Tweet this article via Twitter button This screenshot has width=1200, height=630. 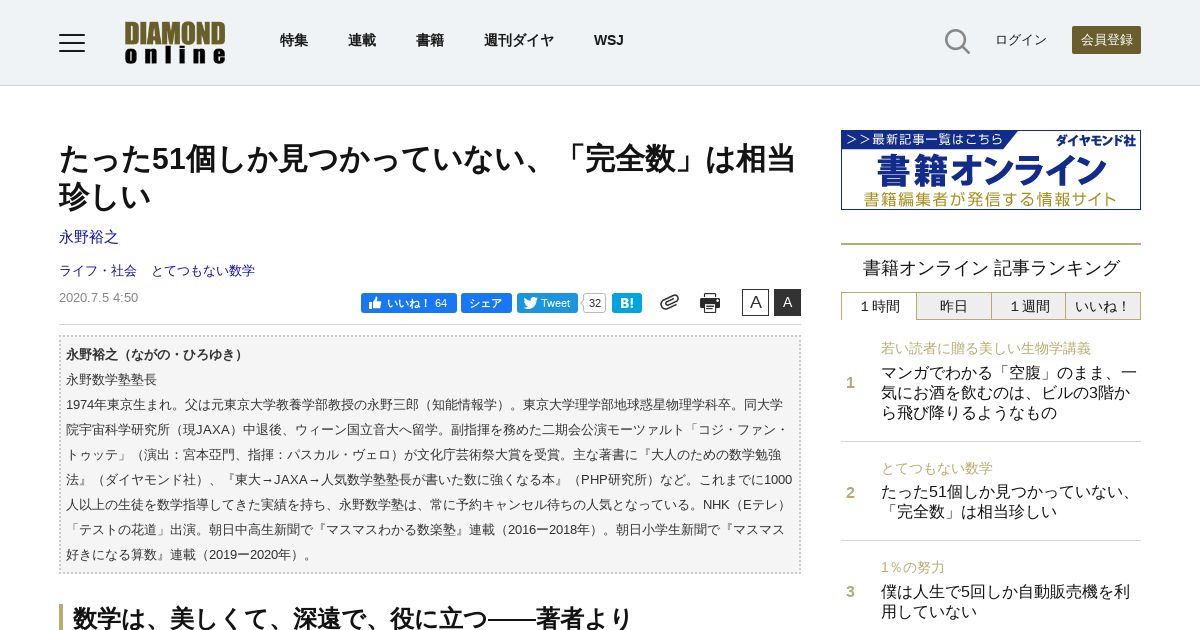547,303
